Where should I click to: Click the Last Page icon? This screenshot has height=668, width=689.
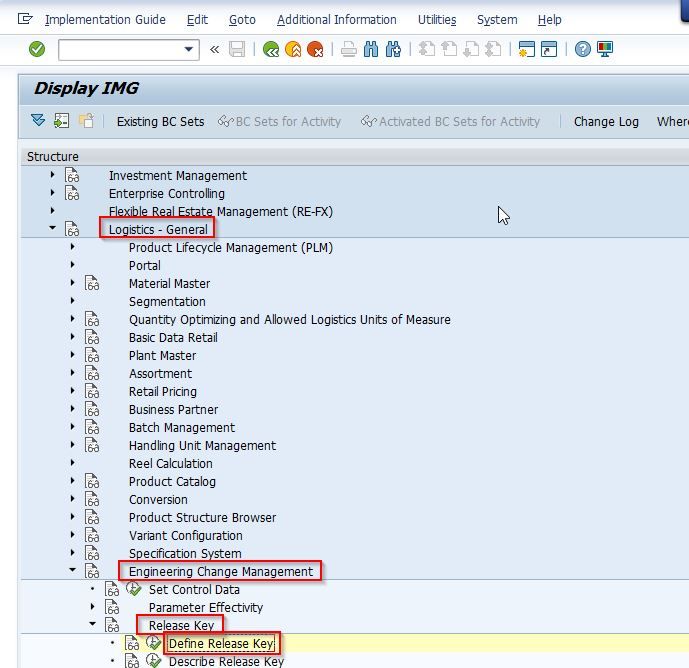(x=493, y=49)
